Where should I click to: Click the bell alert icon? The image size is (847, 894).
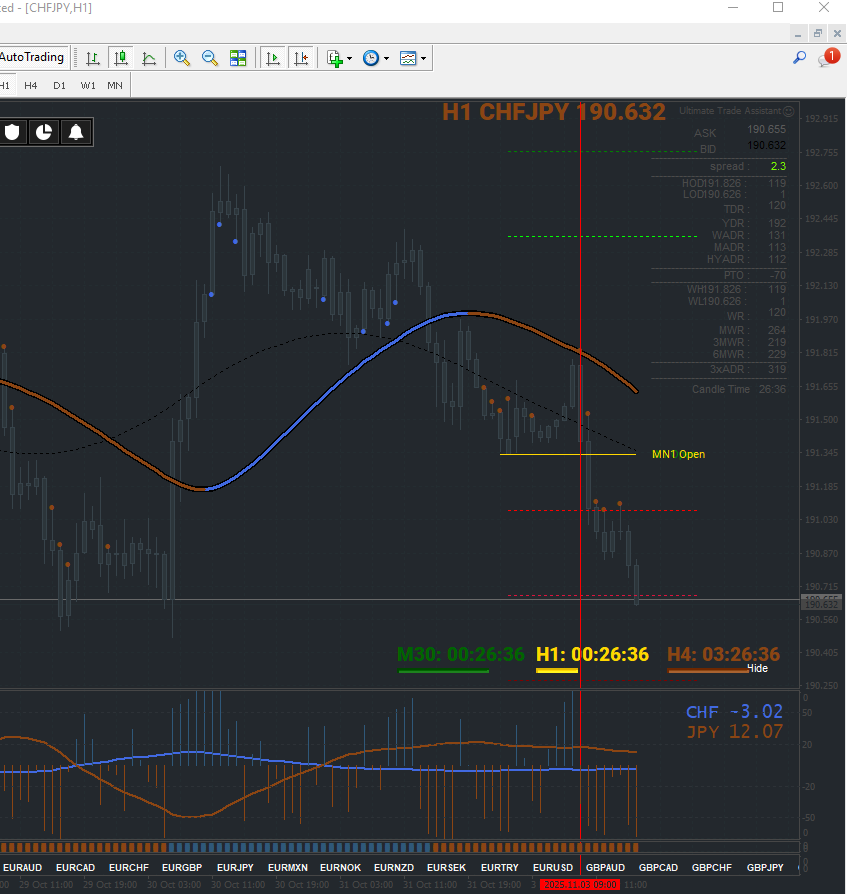click(x=76, y=132)
